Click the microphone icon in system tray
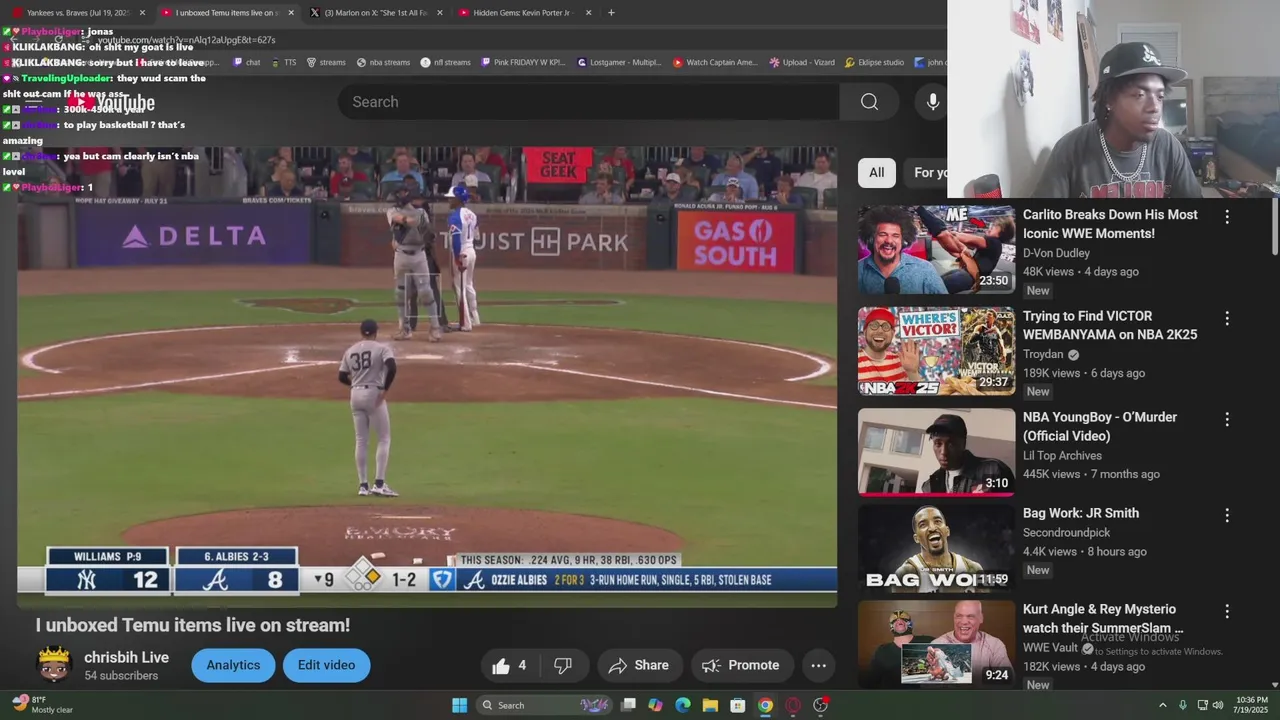Image resolution: width=1280 pixels, height=720 pixels. [1183, 705]
